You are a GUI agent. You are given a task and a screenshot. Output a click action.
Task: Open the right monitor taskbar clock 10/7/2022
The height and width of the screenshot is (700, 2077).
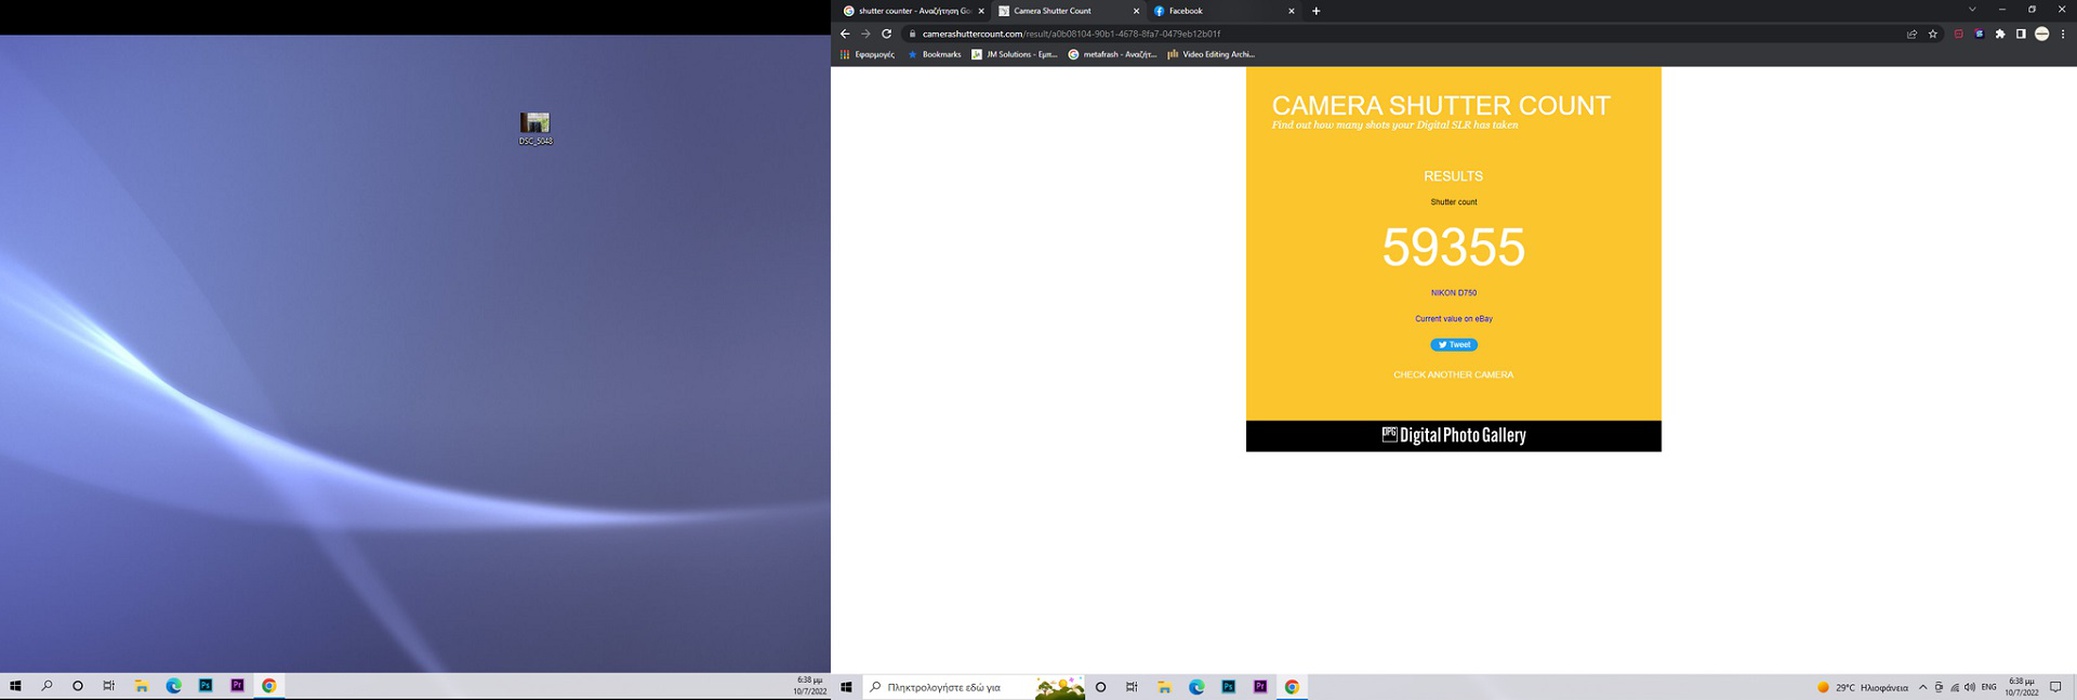click(x=2021, y=687)
